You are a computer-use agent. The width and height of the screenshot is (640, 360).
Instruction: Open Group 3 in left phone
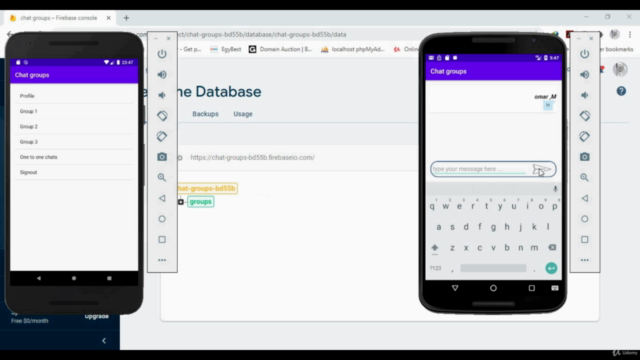(x=74, y=142)
